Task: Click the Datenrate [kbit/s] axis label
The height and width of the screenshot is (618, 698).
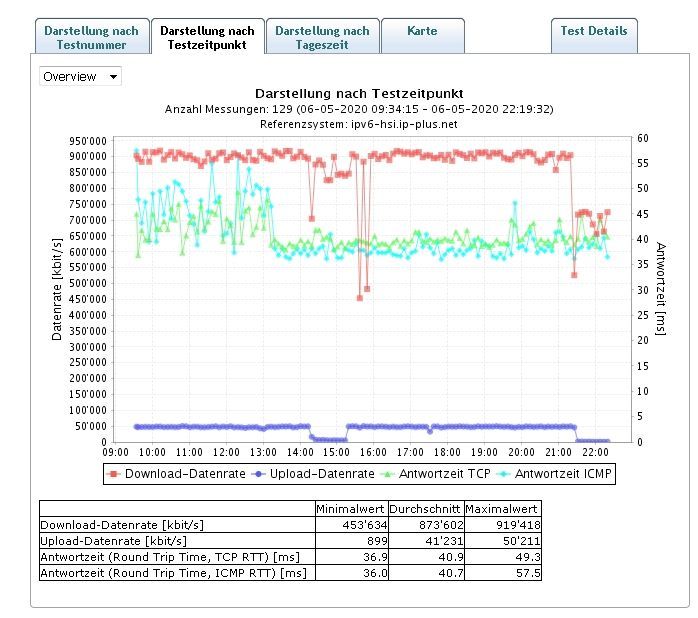Action: click(x=57, y=289)
